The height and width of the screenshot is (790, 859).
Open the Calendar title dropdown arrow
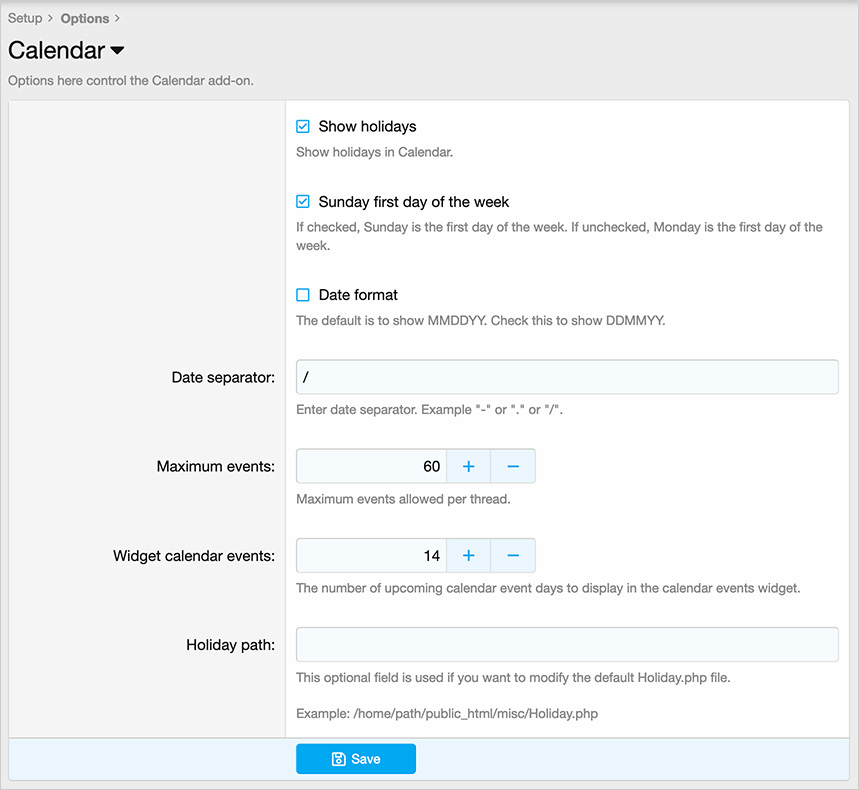[x=117, y=50]
